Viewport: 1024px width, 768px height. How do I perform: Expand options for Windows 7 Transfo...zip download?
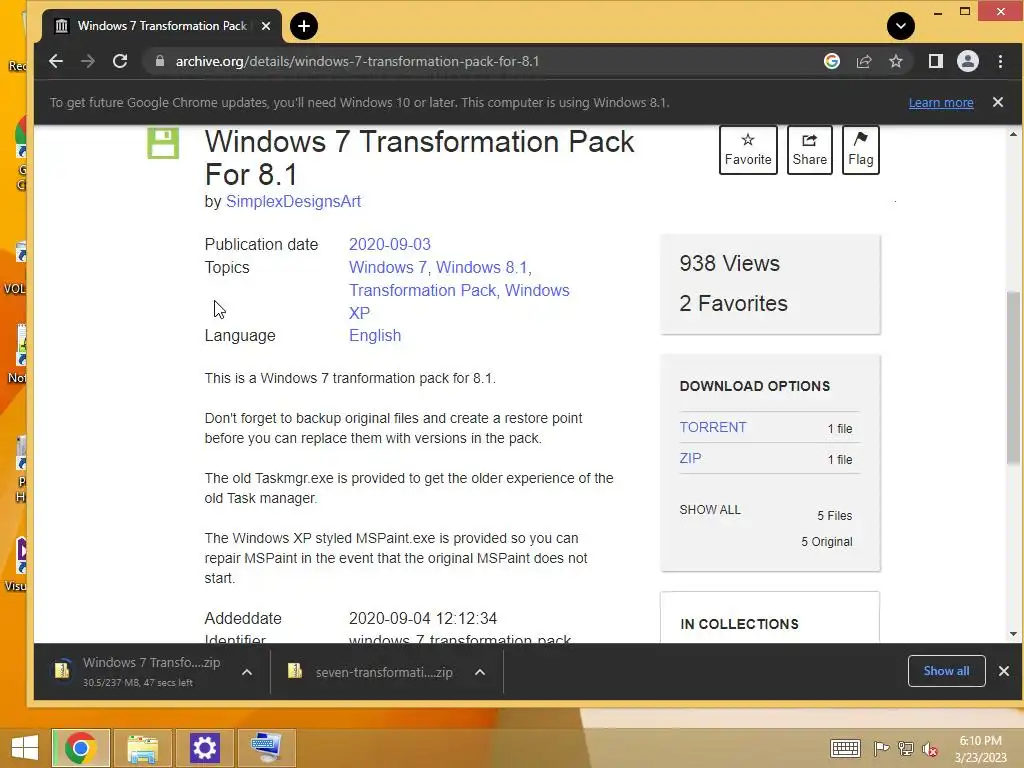[x=247, y=672]
